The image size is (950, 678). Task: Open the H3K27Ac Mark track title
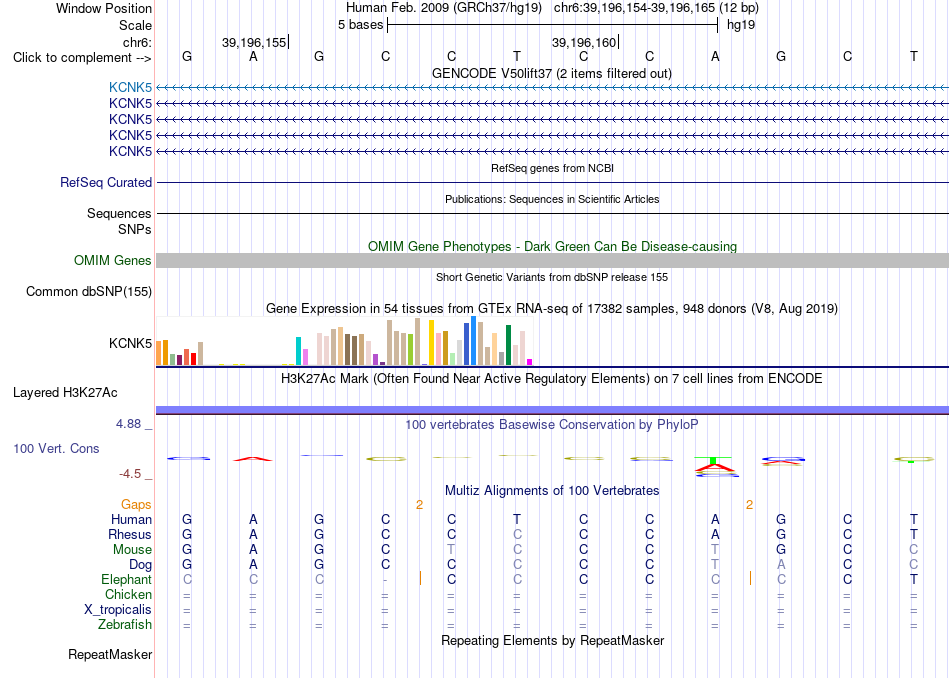[552, 379]
